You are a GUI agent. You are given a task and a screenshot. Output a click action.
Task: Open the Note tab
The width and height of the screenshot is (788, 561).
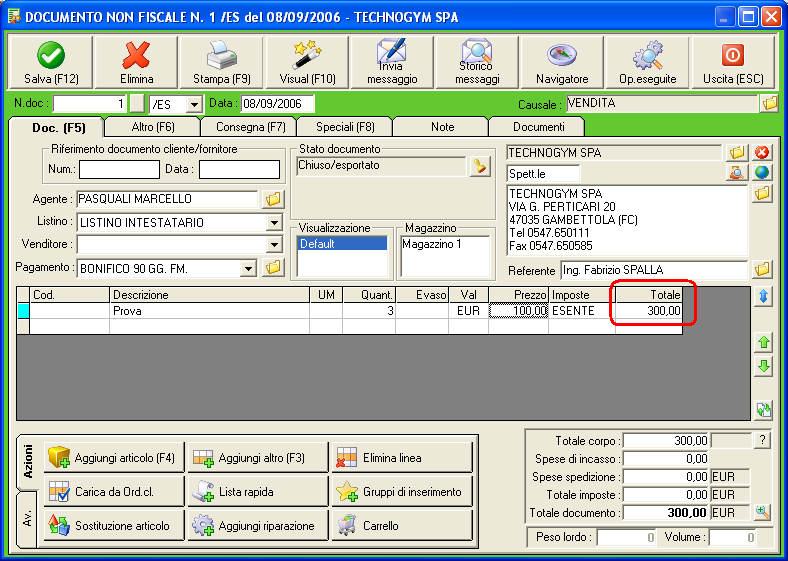tap(442, 127)
